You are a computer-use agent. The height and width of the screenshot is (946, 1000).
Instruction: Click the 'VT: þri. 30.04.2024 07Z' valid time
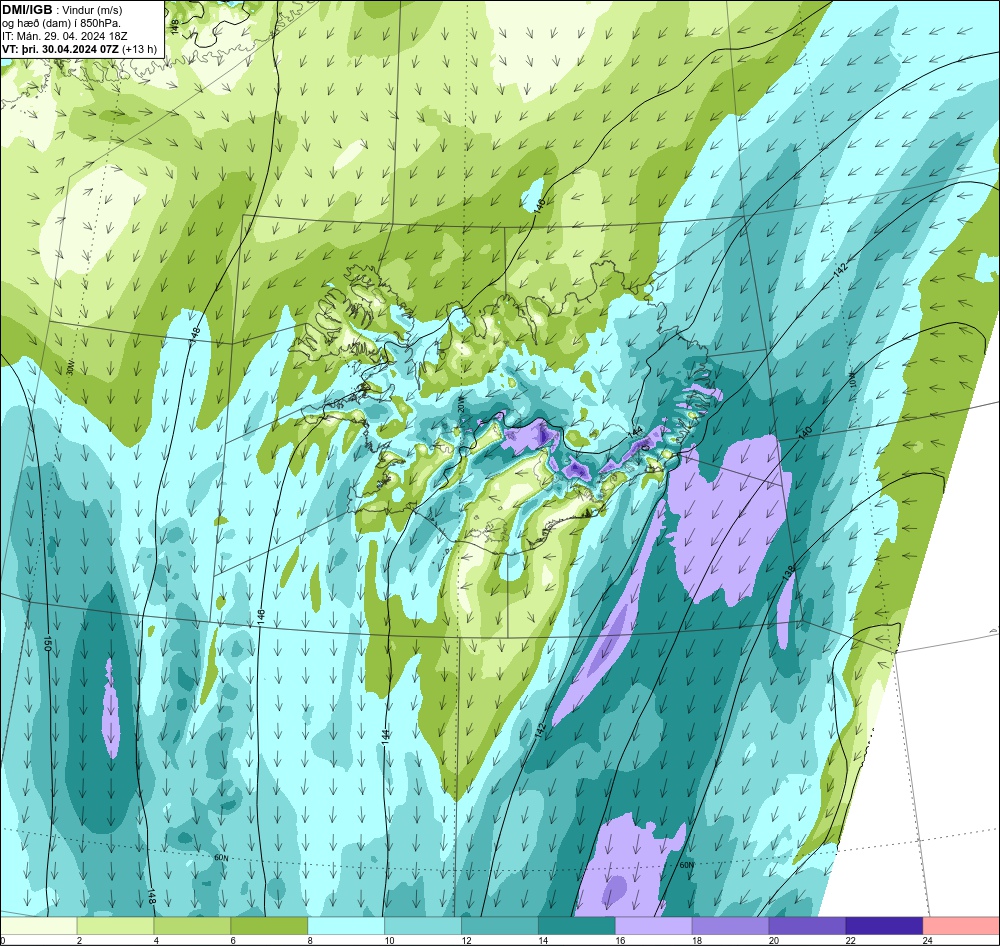tap(63, 48)
